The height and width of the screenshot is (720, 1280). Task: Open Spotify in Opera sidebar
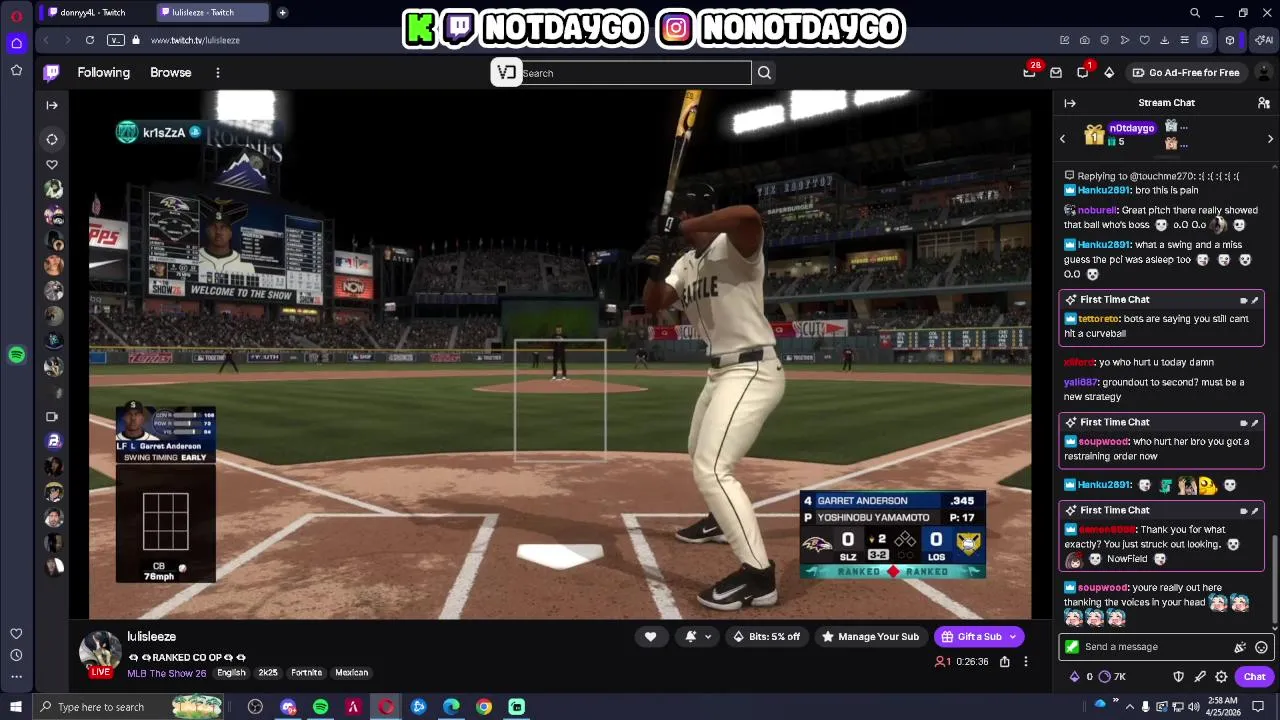(x=16, y=355)
